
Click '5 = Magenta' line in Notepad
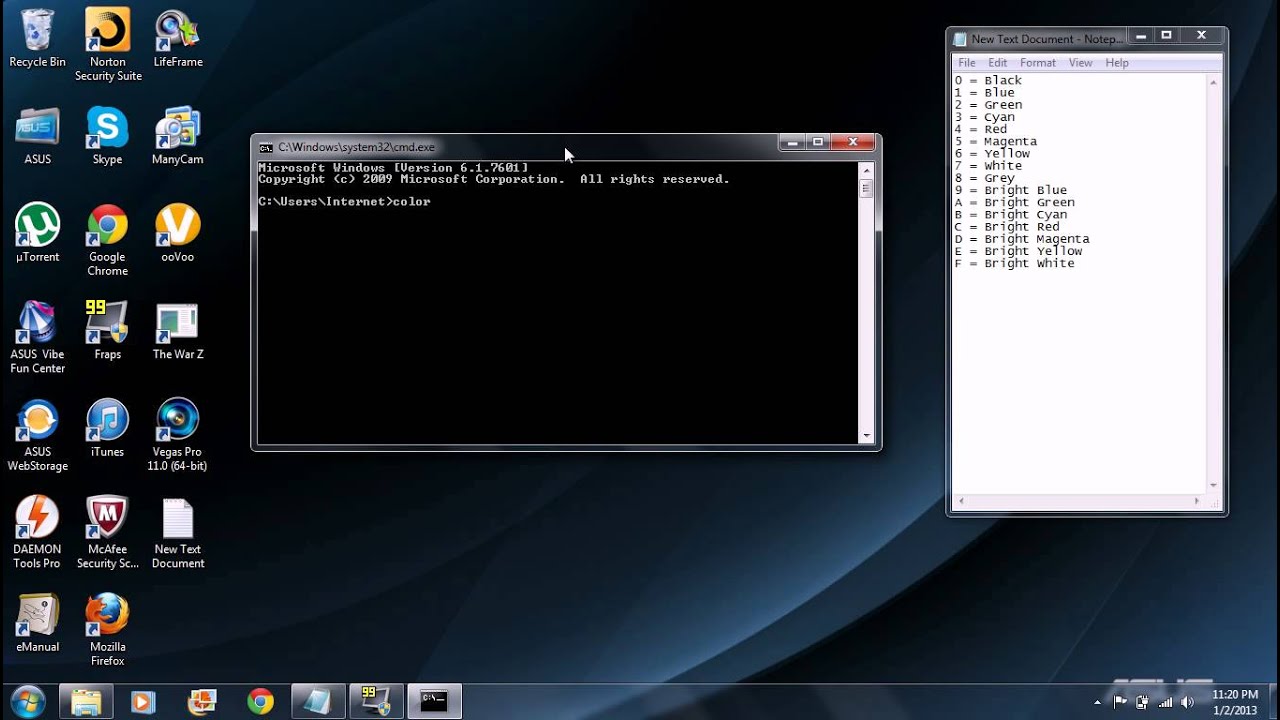click(x=996, y=141)
